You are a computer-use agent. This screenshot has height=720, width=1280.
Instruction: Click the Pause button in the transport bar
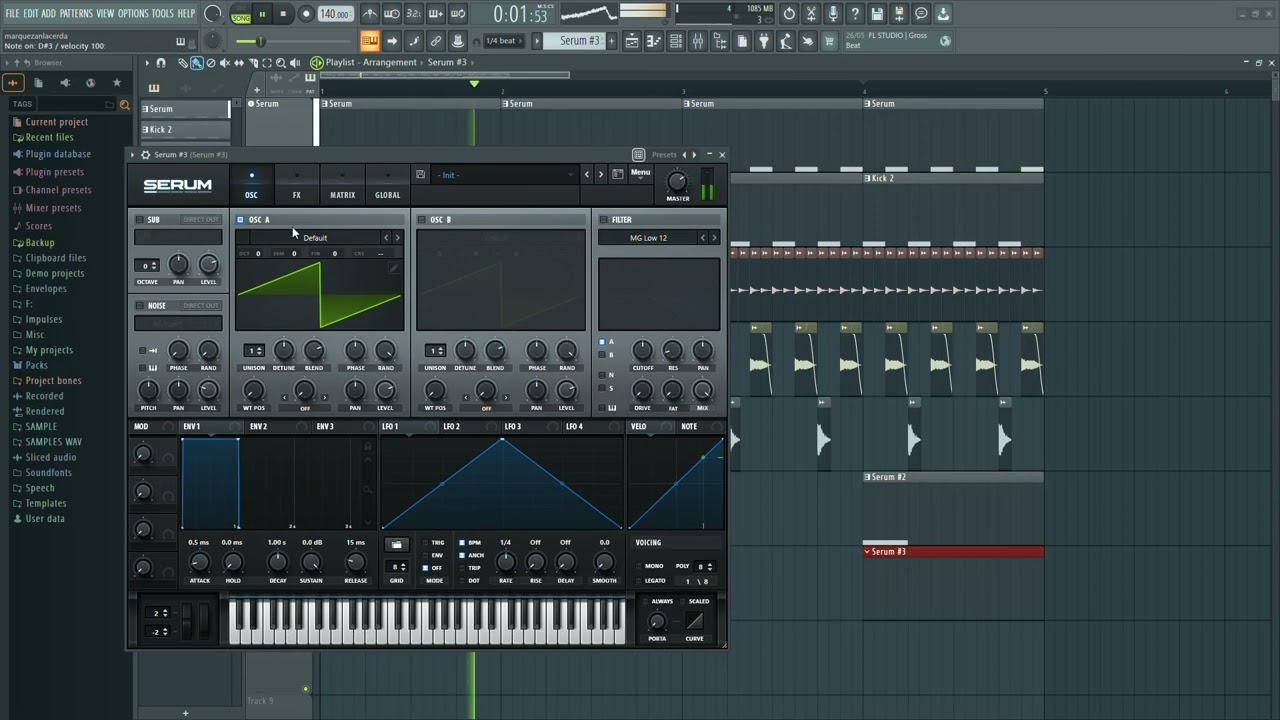pos(262,14)
